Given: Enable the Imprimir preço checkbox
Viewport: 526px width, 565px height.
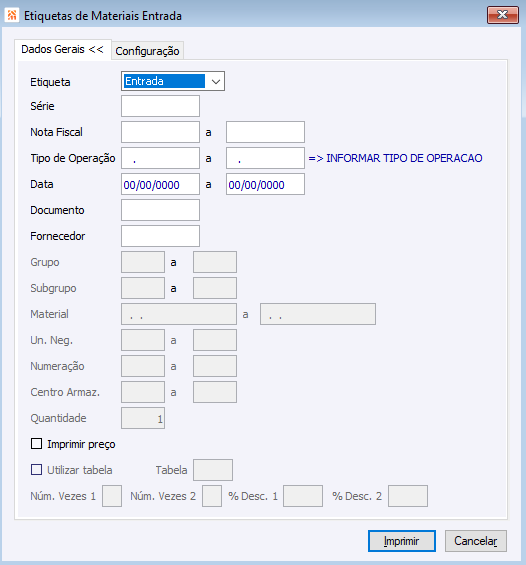Looking at the screenshot, I should [x=36, y=444].
